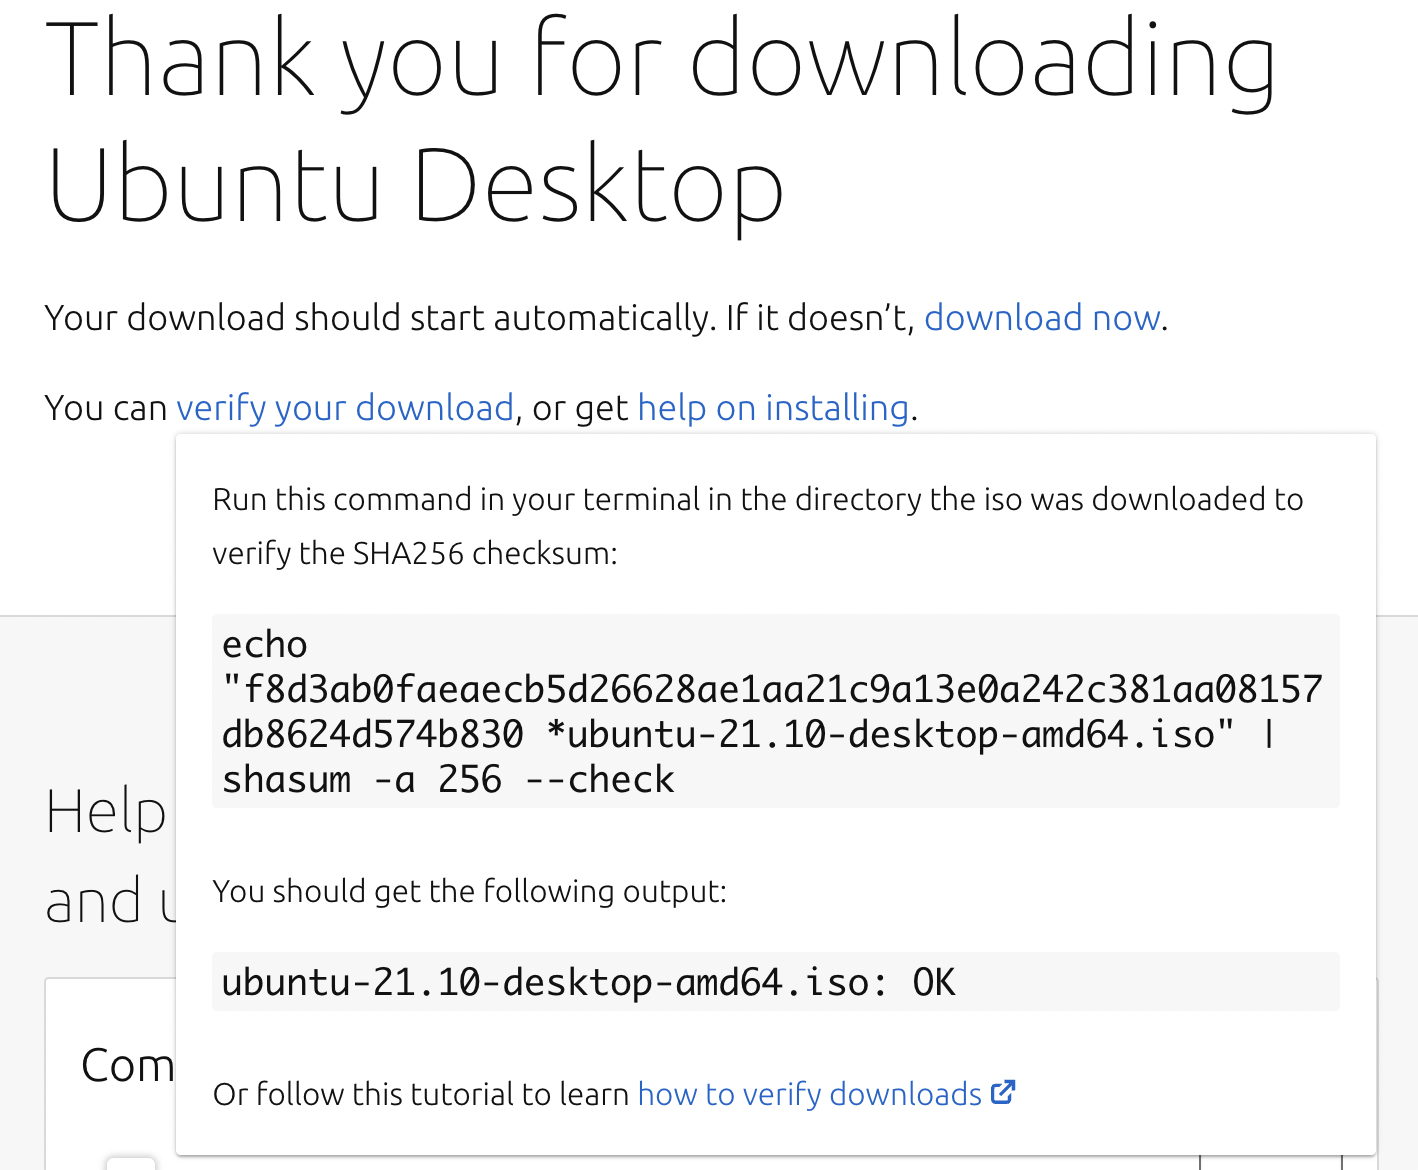Open the "how to verify downloads" tutorial link
1418x1170 pixels.
pos(810,1094)
